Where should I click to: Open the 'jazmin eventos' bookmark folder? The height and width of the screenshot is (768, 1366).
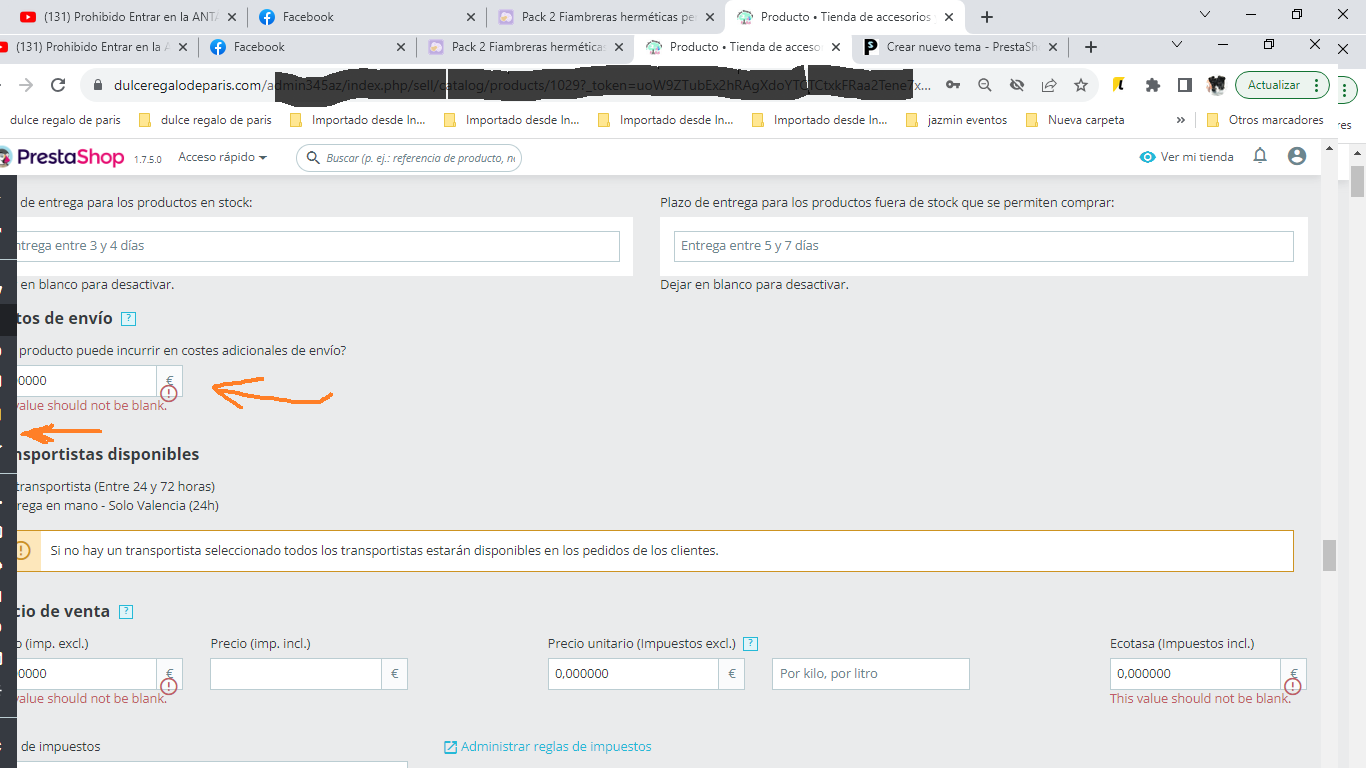point(956,120)
